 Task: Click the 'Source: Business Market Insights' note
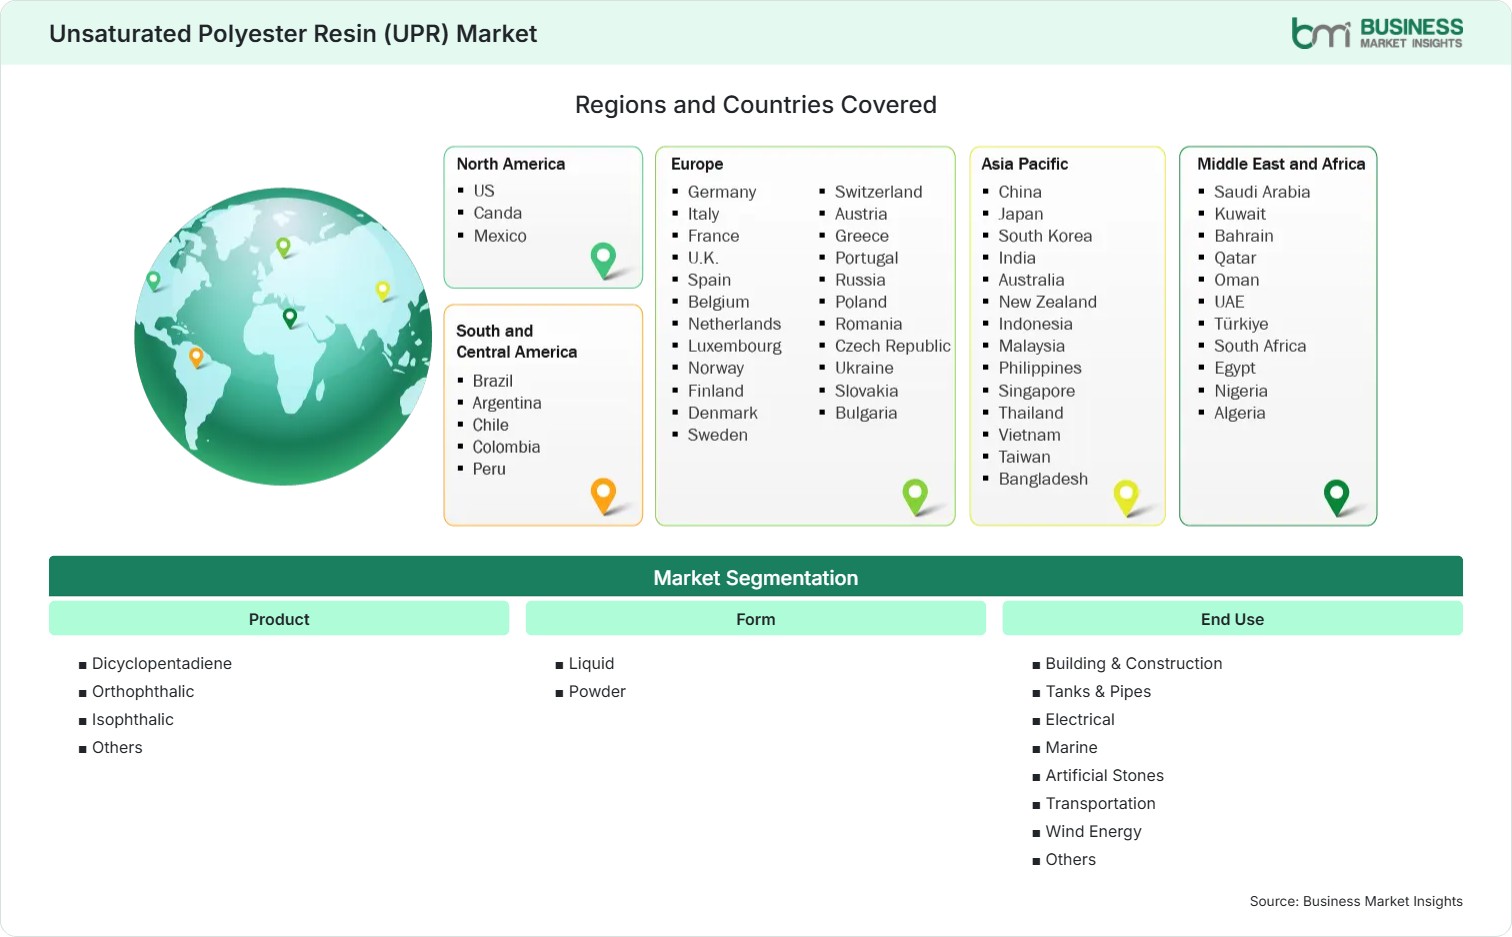point(1356,901)
